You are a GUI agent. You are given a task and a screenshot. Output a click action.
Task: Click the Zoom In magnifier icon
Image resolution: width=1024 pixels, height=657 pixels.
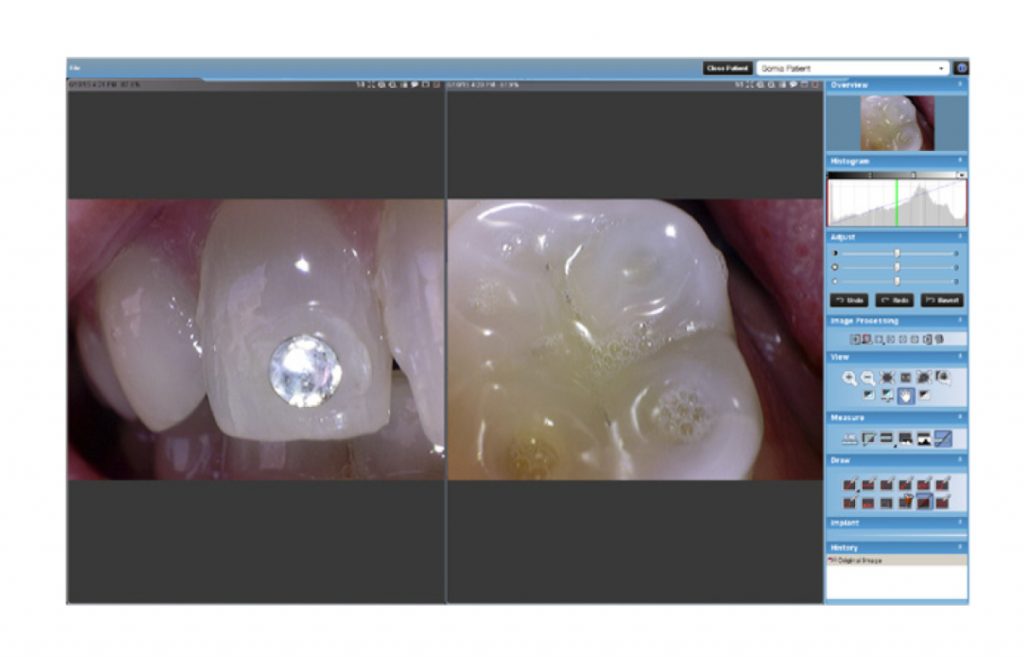click(849, 378)
